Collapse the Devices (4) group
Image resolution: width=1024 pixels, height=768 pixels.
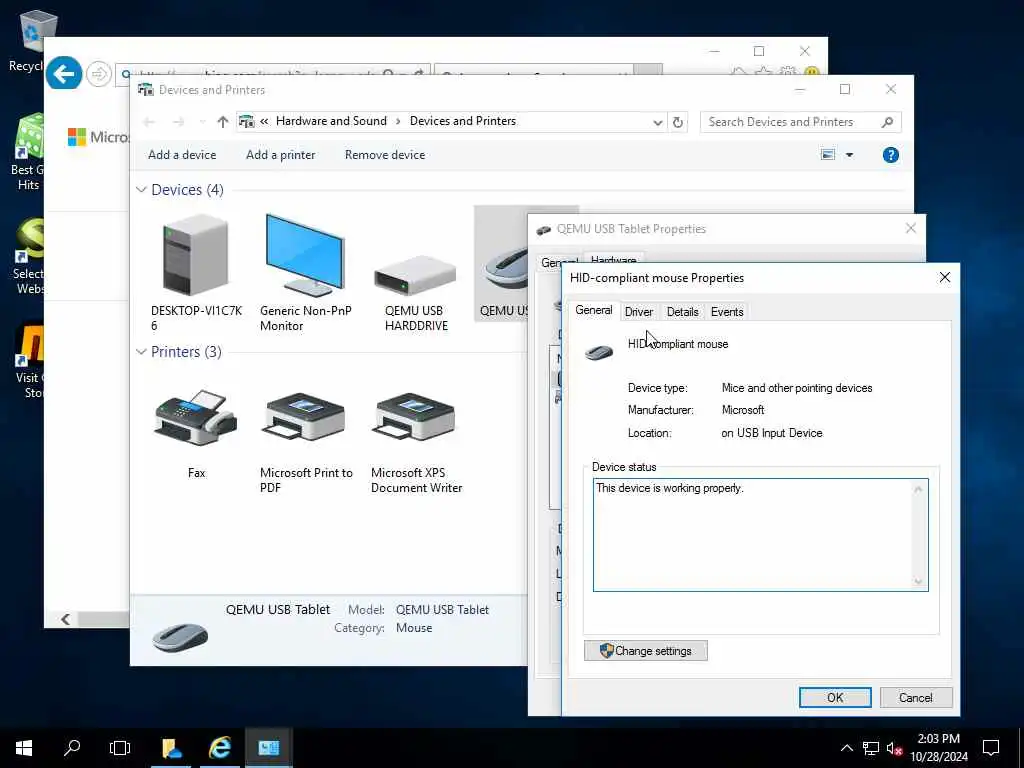pyautogui.click(x=141, y=189)
